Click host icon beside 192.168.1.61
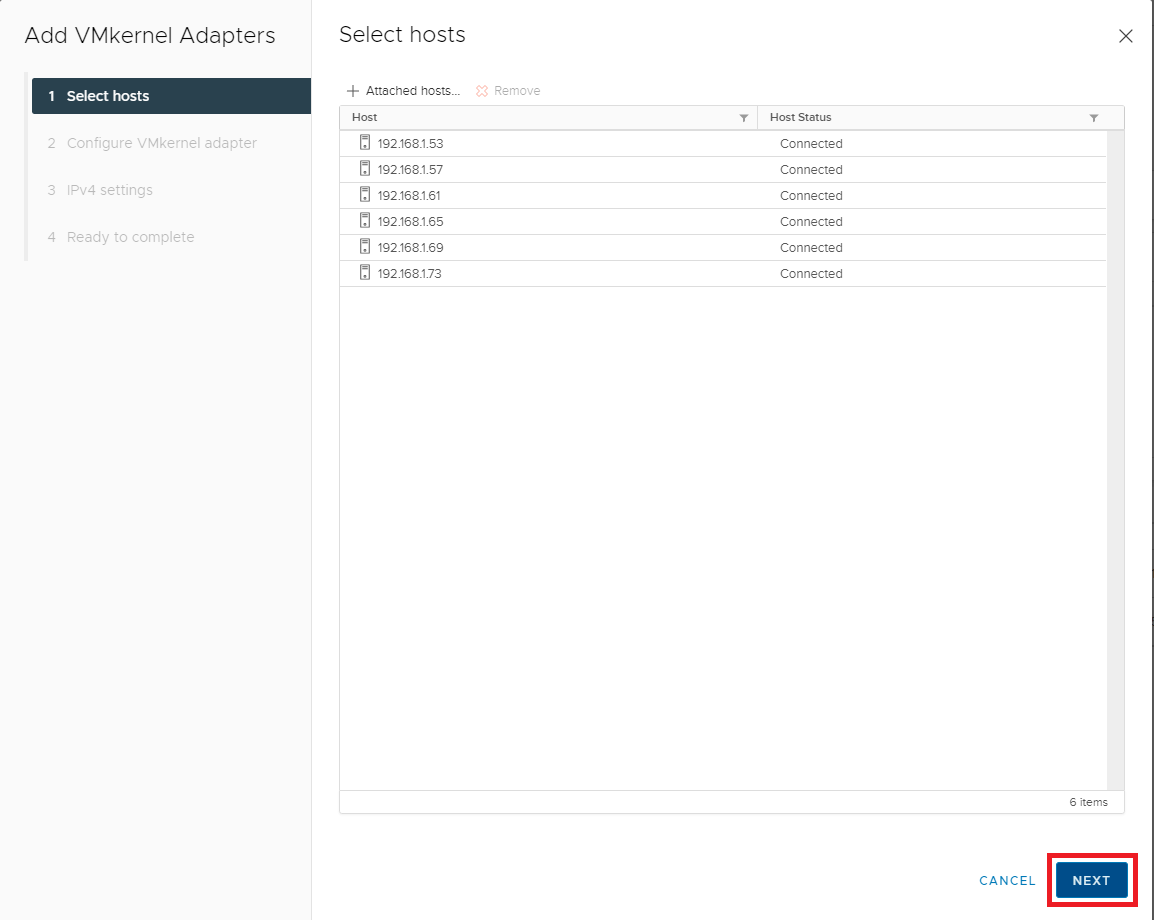The width and height of the screenshot is (1154, 920). click(x=365, y=195)
